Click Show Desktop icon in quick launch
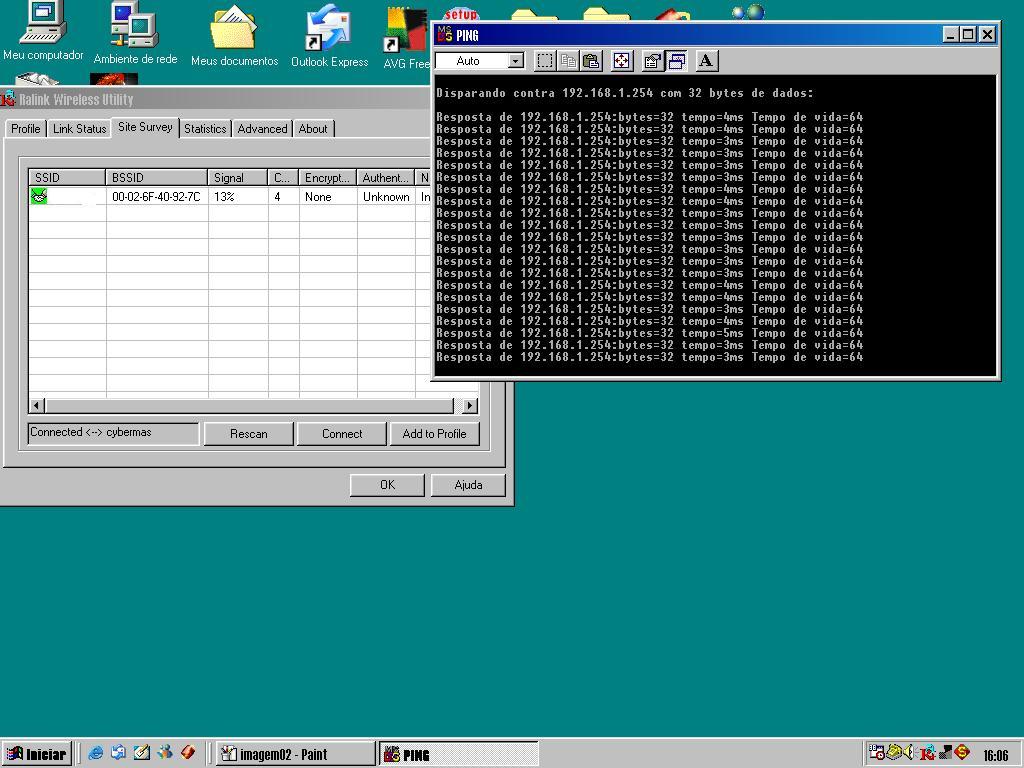The height and width of the screenshot is (768, 1024). click(141, 752)
